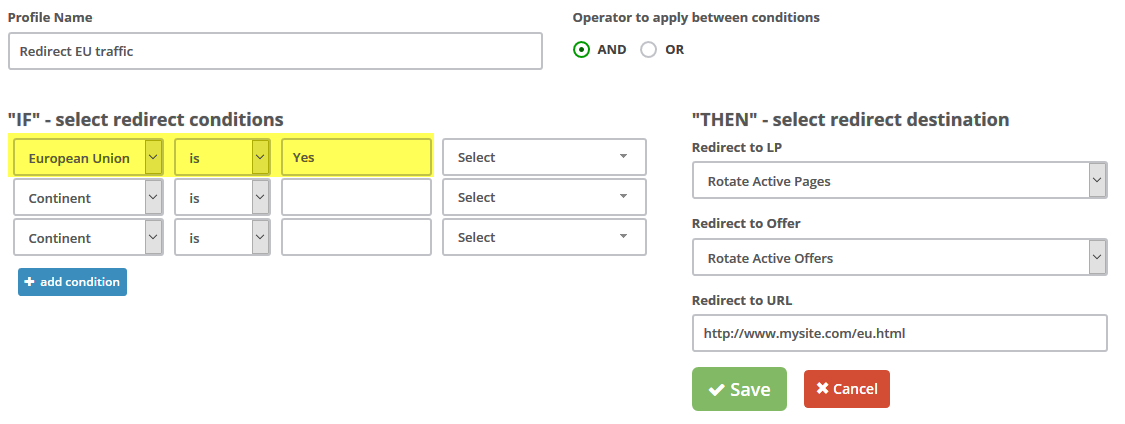Open the third row Select dropdown
The image size is (1125, 424).
pos(544,238)
